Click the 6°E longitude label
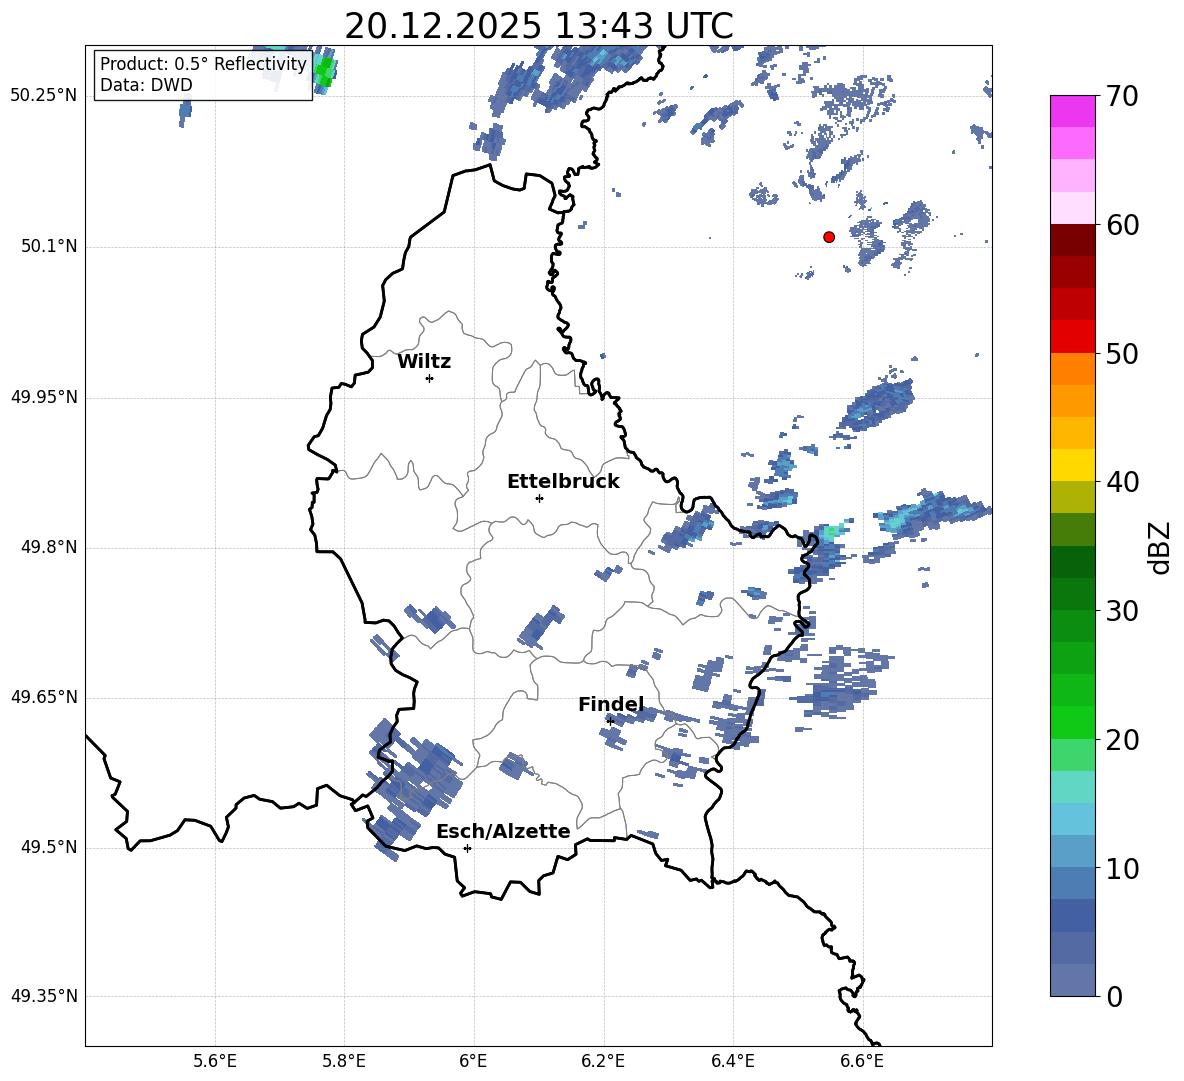The image size is (1184, 1081). click(x=473, y=1061)
